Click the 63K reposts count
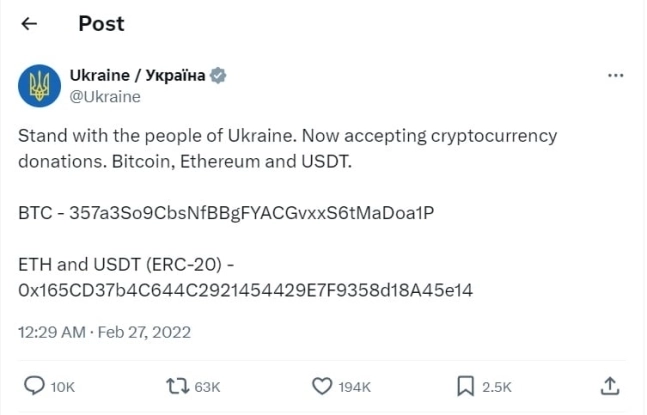This screenshot has height=415, width=647. tap(208, 387)
